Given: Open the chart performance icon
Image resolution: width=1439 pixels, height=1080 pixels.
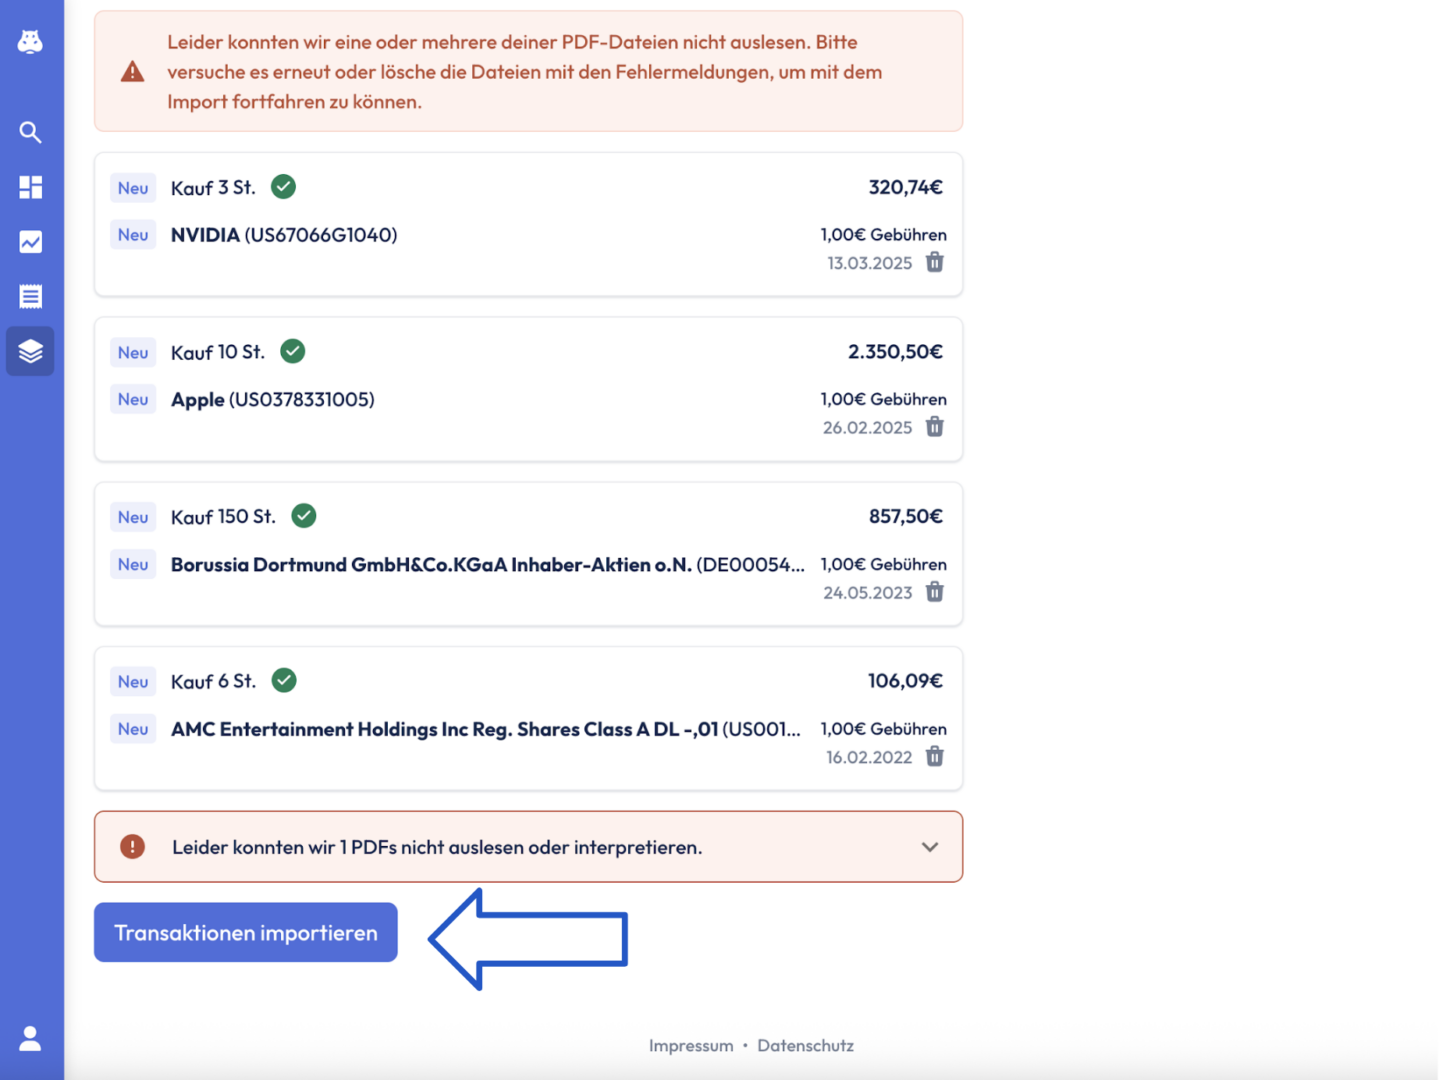Looking at the screenshot, I should [30, 242].
